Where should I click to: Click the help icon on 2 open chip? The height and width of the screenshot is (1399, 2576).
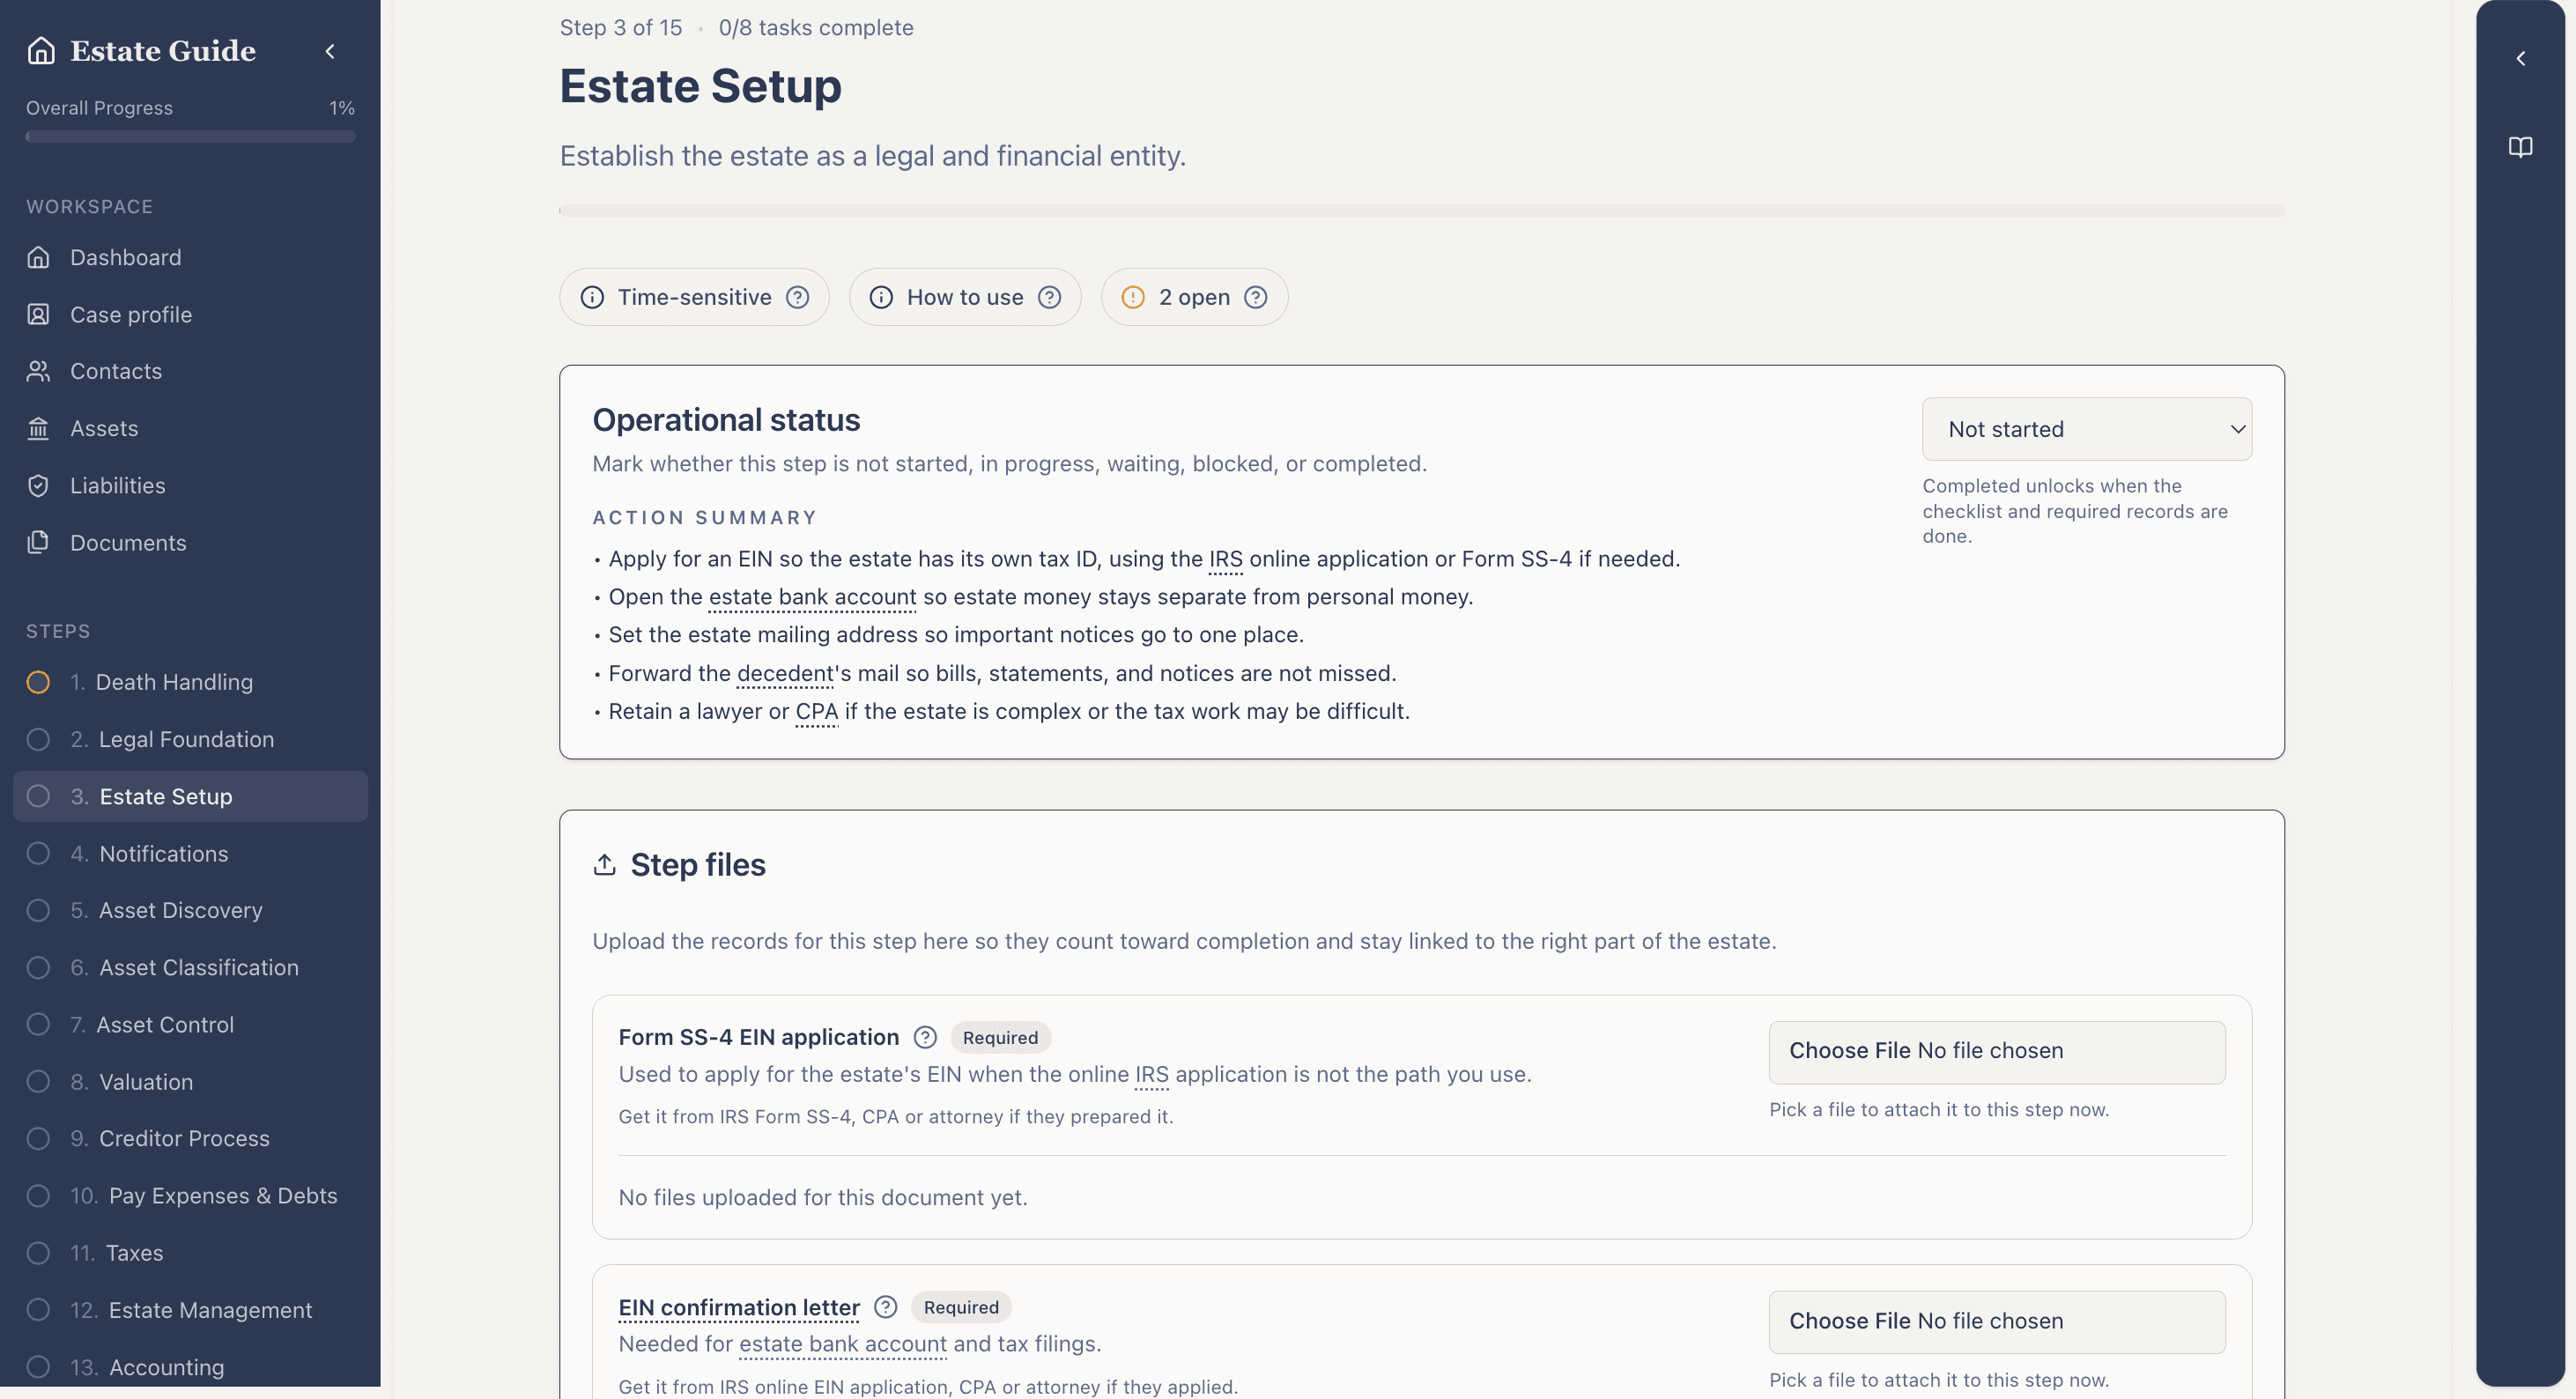click(x=1256, y=297)
